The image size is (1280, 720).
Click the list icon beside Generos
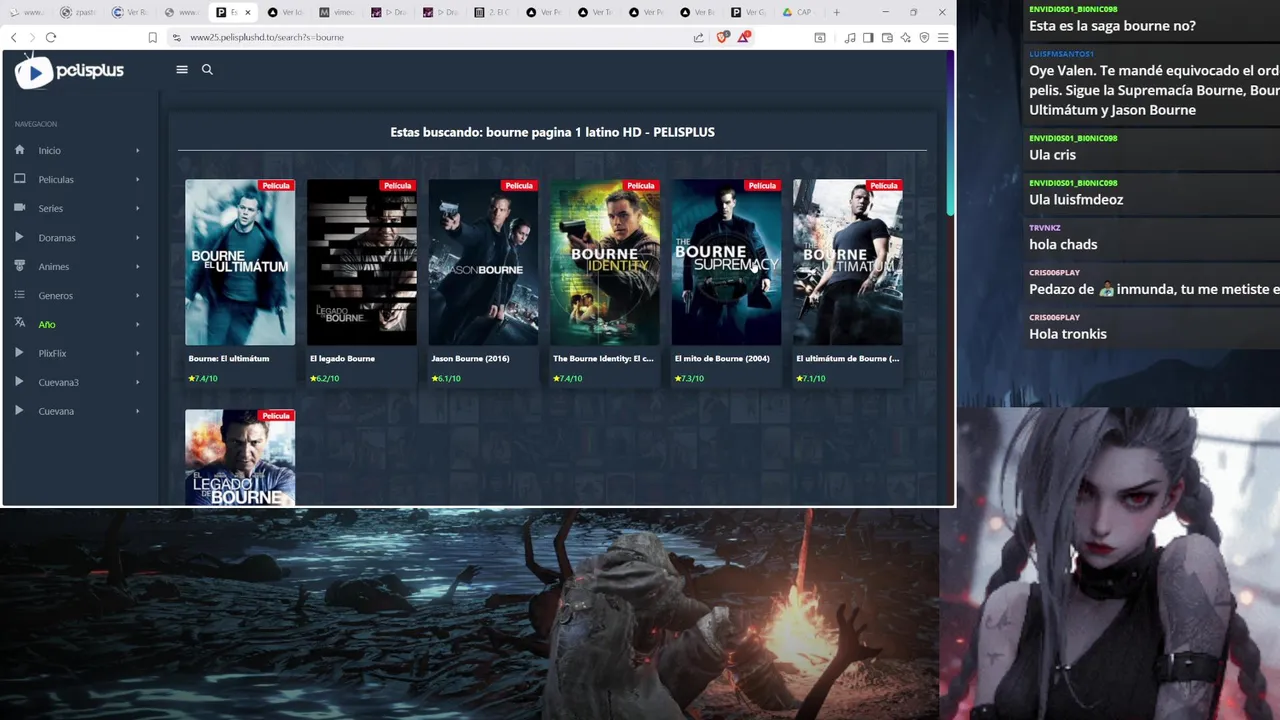point(19,295)
